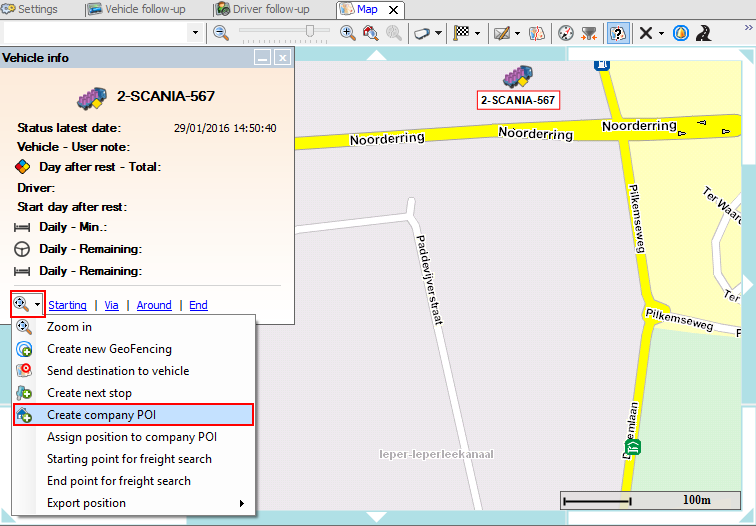Click the 2-SCANIA-567 label on the map

point(517,100)
